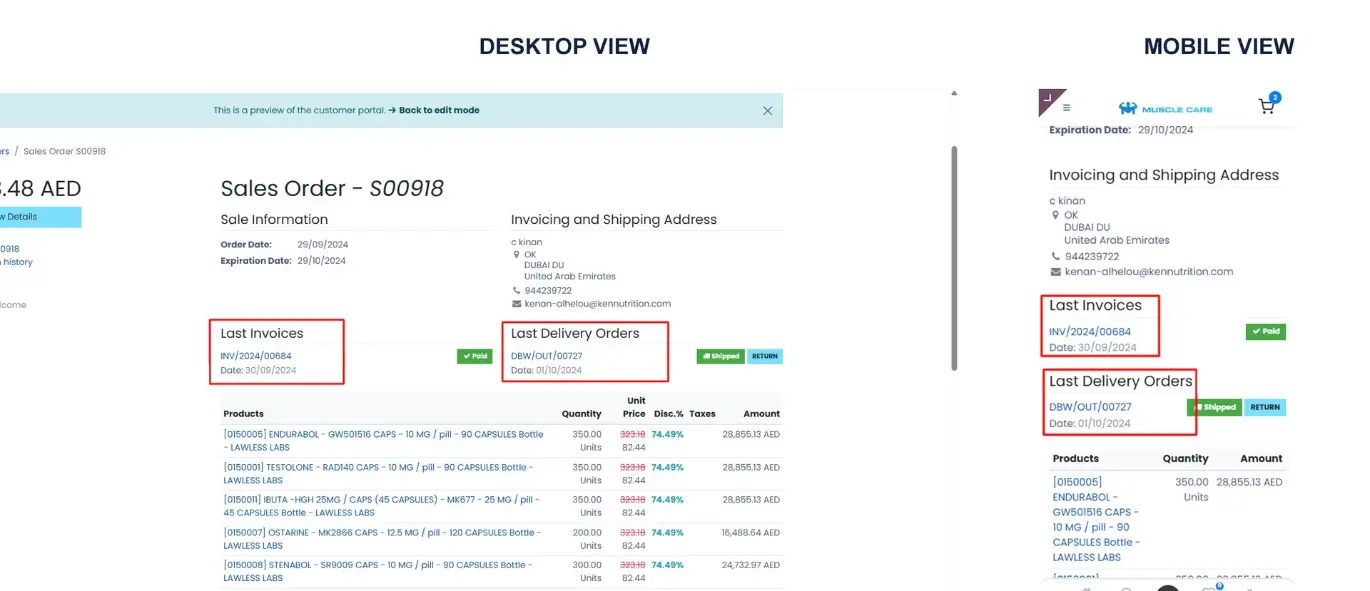Click the desktop envelope icon beside the email
The width and height of the screenshot is (1370, 591).
coord(516,304)
